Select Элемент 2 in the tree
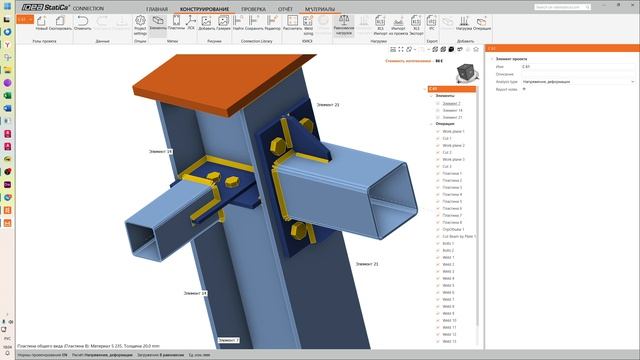The image size is (640, 360). [x=451, y=103]
